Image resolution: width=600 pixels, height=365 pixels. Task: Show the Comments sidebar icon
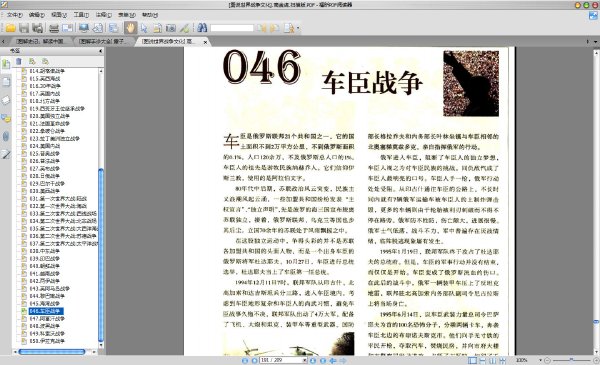[x=6, y=118]
